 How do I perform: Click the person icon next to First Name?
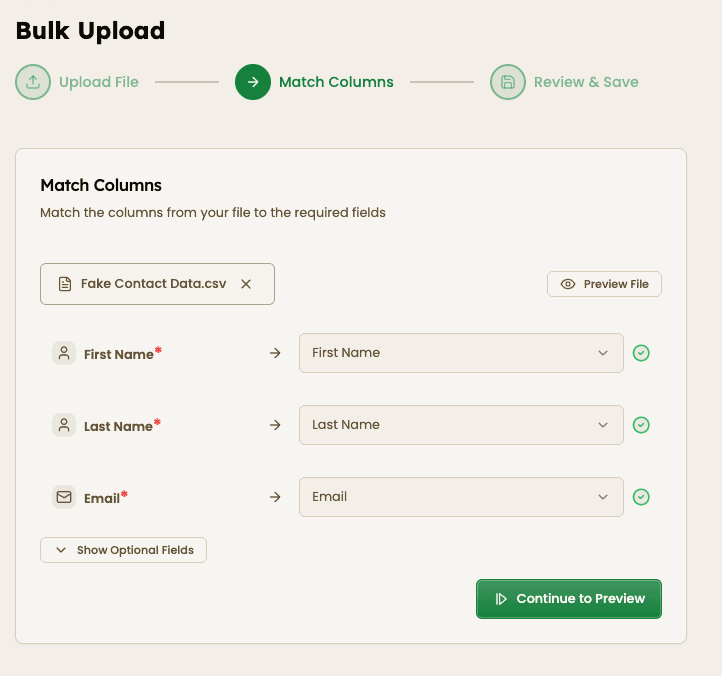[64, 353]
